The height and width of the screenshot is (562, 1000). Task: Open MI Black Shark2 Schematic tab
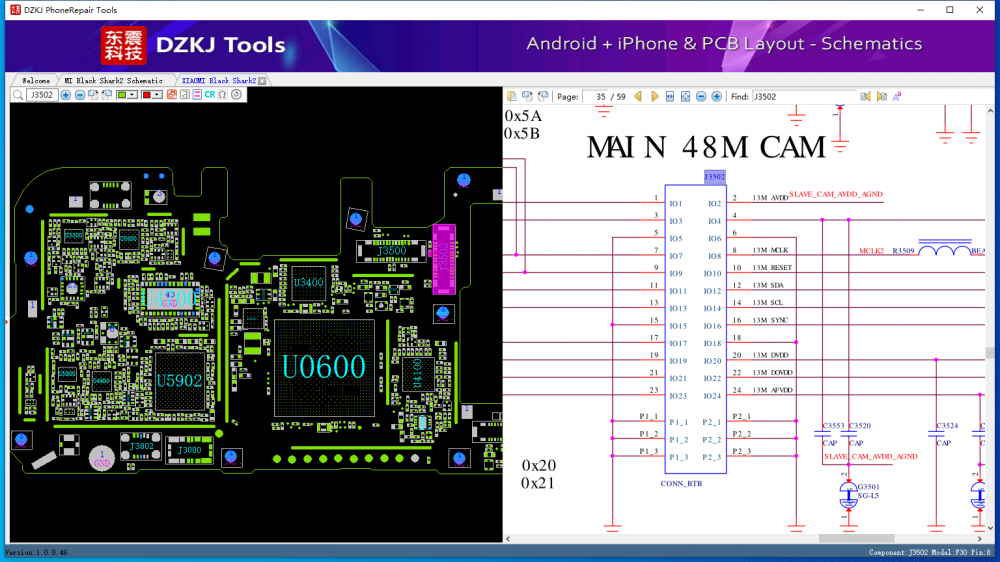113,80
